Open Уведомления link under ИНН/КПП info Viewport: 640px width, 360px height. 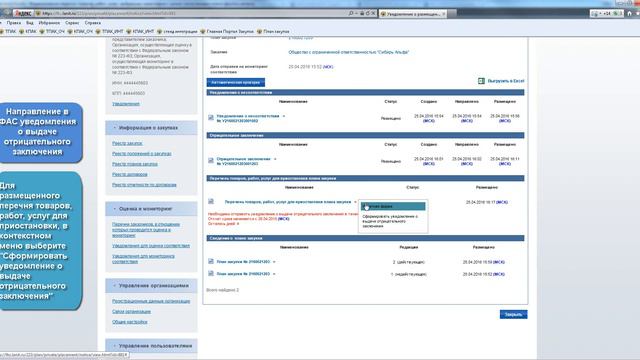(126, 104)
